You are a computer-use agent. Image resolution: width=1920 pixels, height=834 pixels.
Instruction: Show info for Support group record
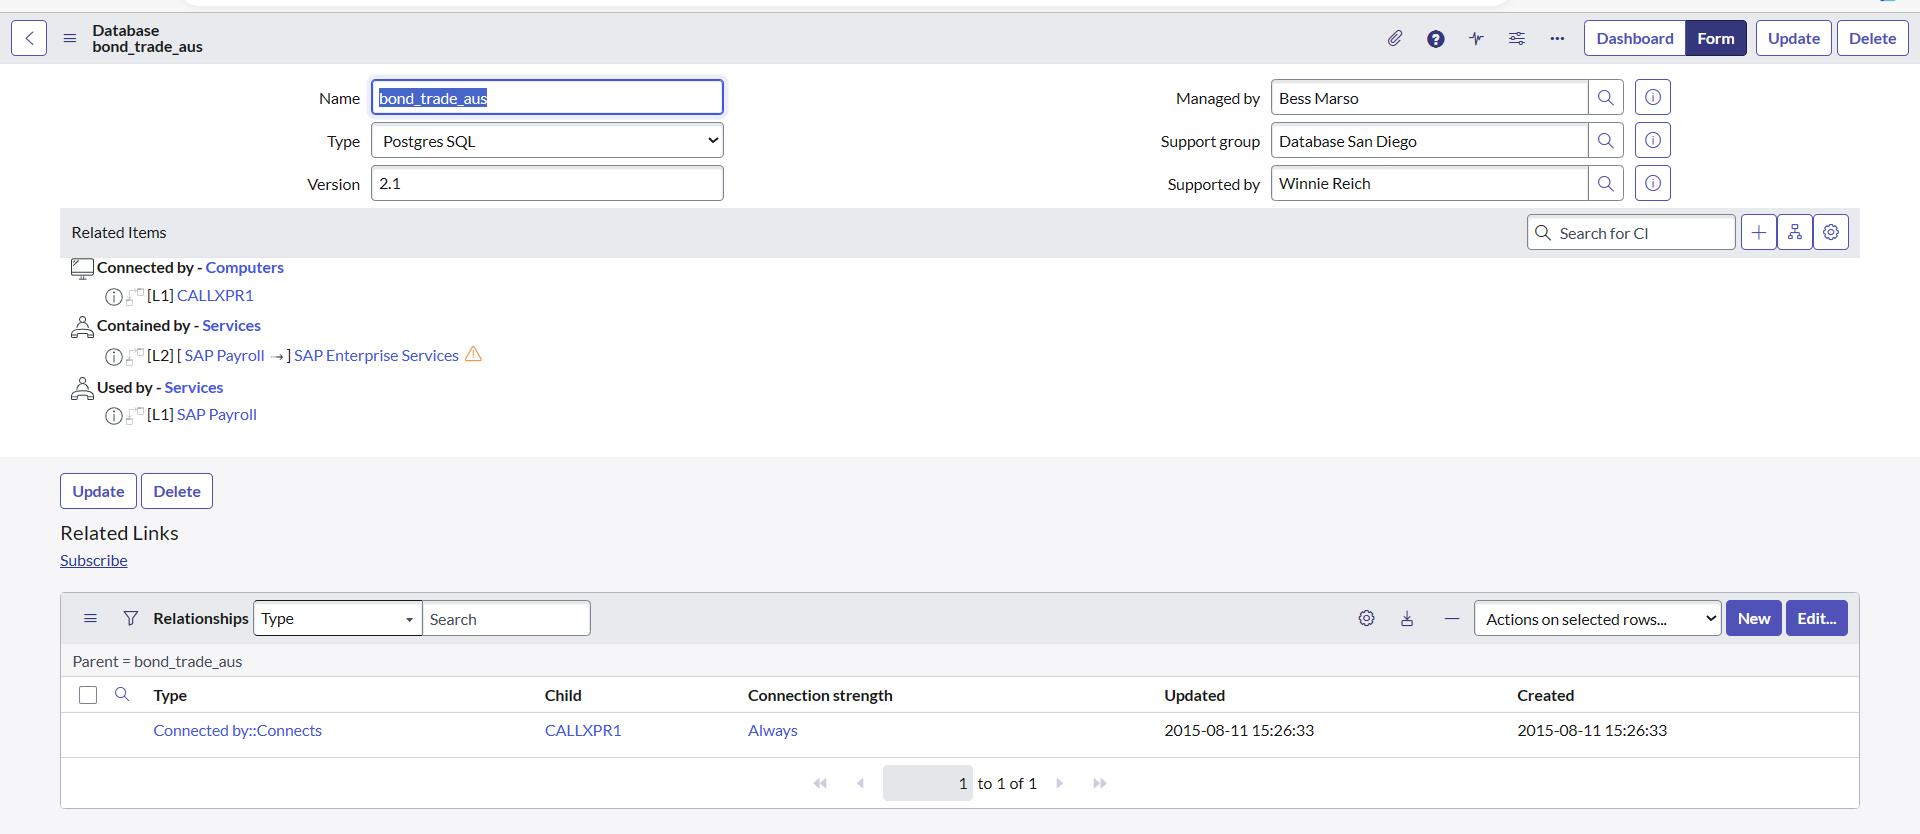click(1653, 141)
